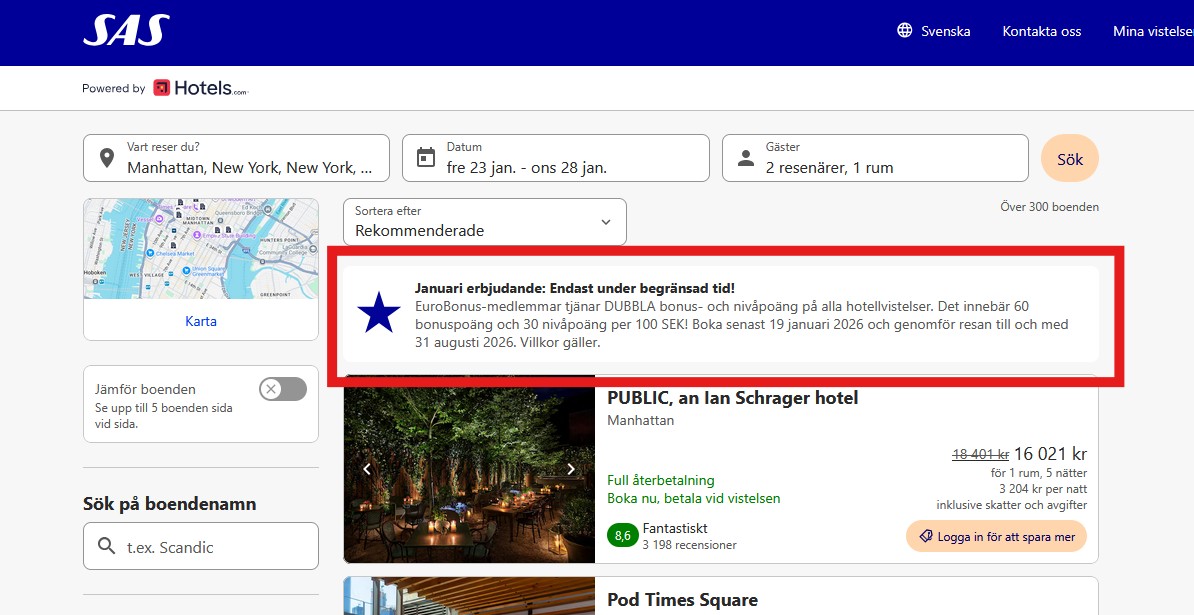
Task: Select Kontakta oss in the top menu
Action: point(1042,31)
